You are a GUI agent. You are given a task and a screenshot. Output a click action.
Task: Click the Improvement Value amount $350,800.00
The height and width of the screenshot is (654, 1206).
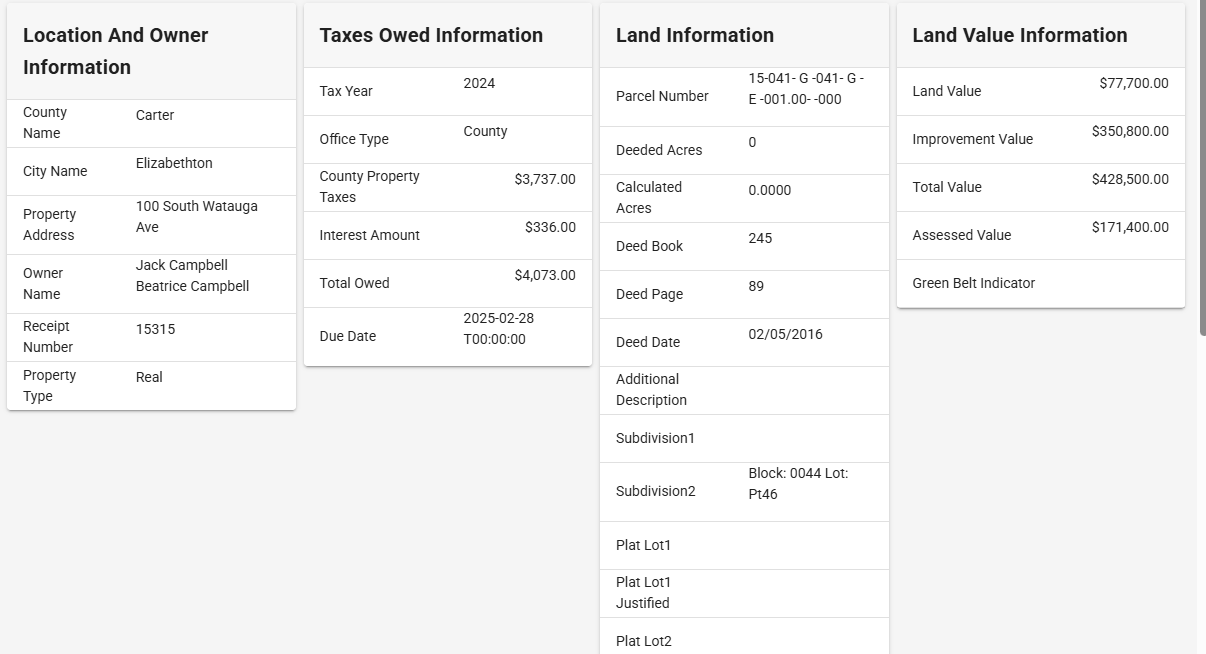[1129, 131]
